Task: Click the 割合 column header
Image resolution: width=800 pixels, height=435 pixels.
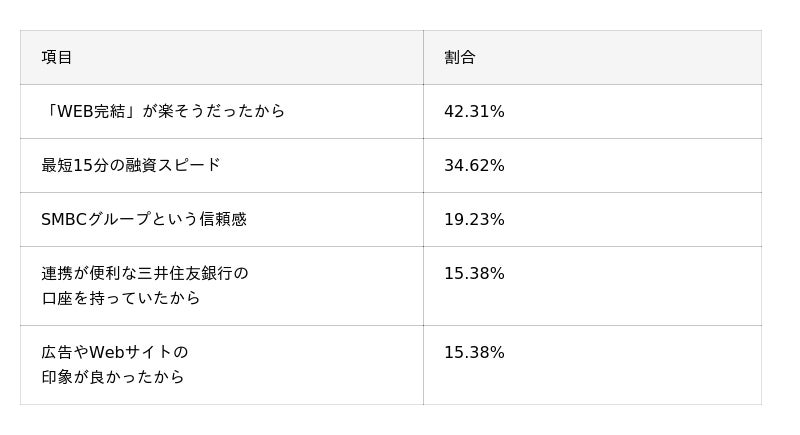Action: (x=460, y=58)
